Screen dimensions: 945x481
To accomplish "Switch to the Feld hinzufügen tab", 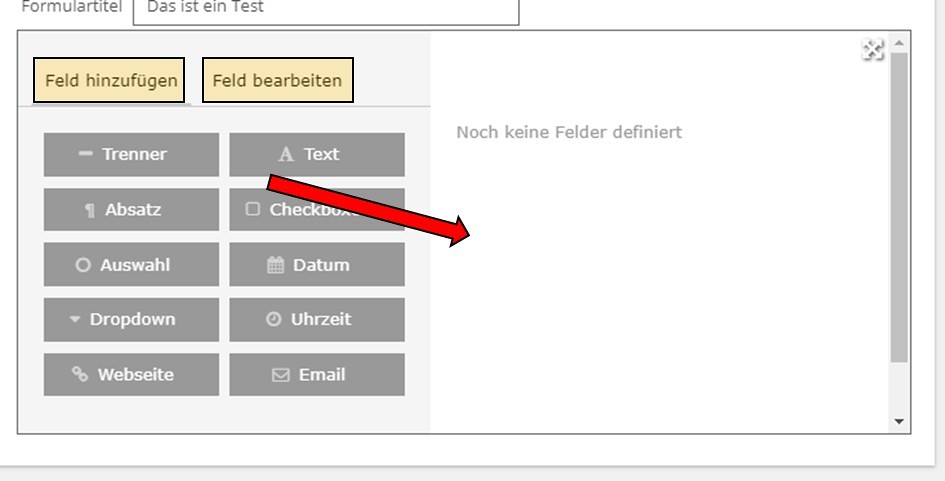I will 110,80.
